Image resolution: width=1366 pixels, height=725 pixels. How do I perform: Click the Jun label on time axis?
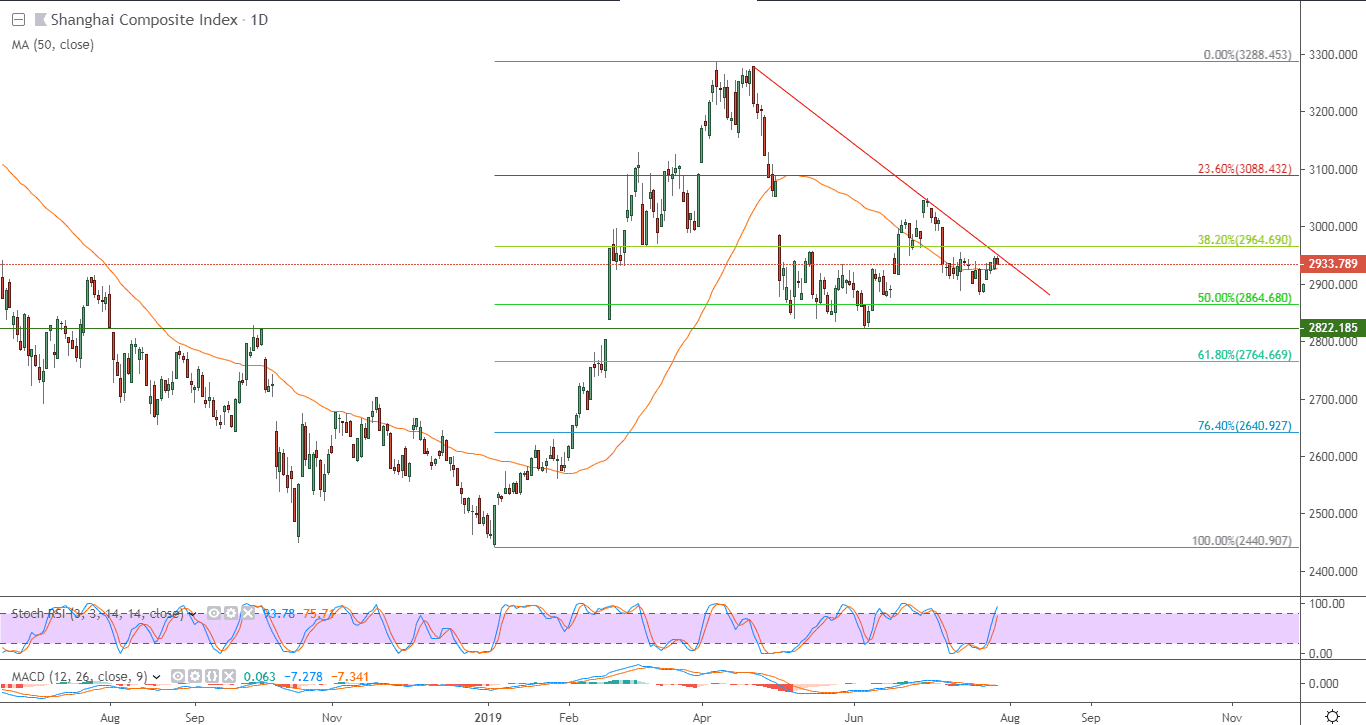[x=855, y=717]
